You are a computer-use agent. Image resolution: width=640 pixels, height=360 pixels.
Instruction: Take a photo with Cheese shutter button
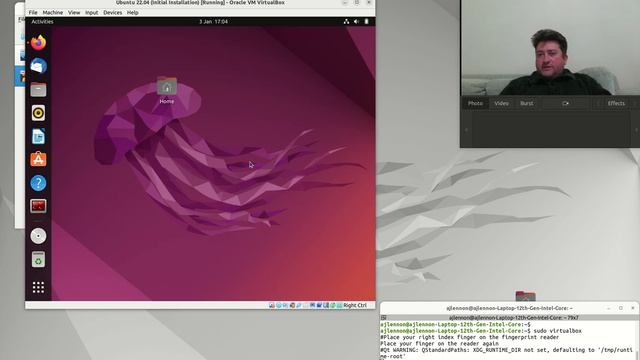coord(566,103)
